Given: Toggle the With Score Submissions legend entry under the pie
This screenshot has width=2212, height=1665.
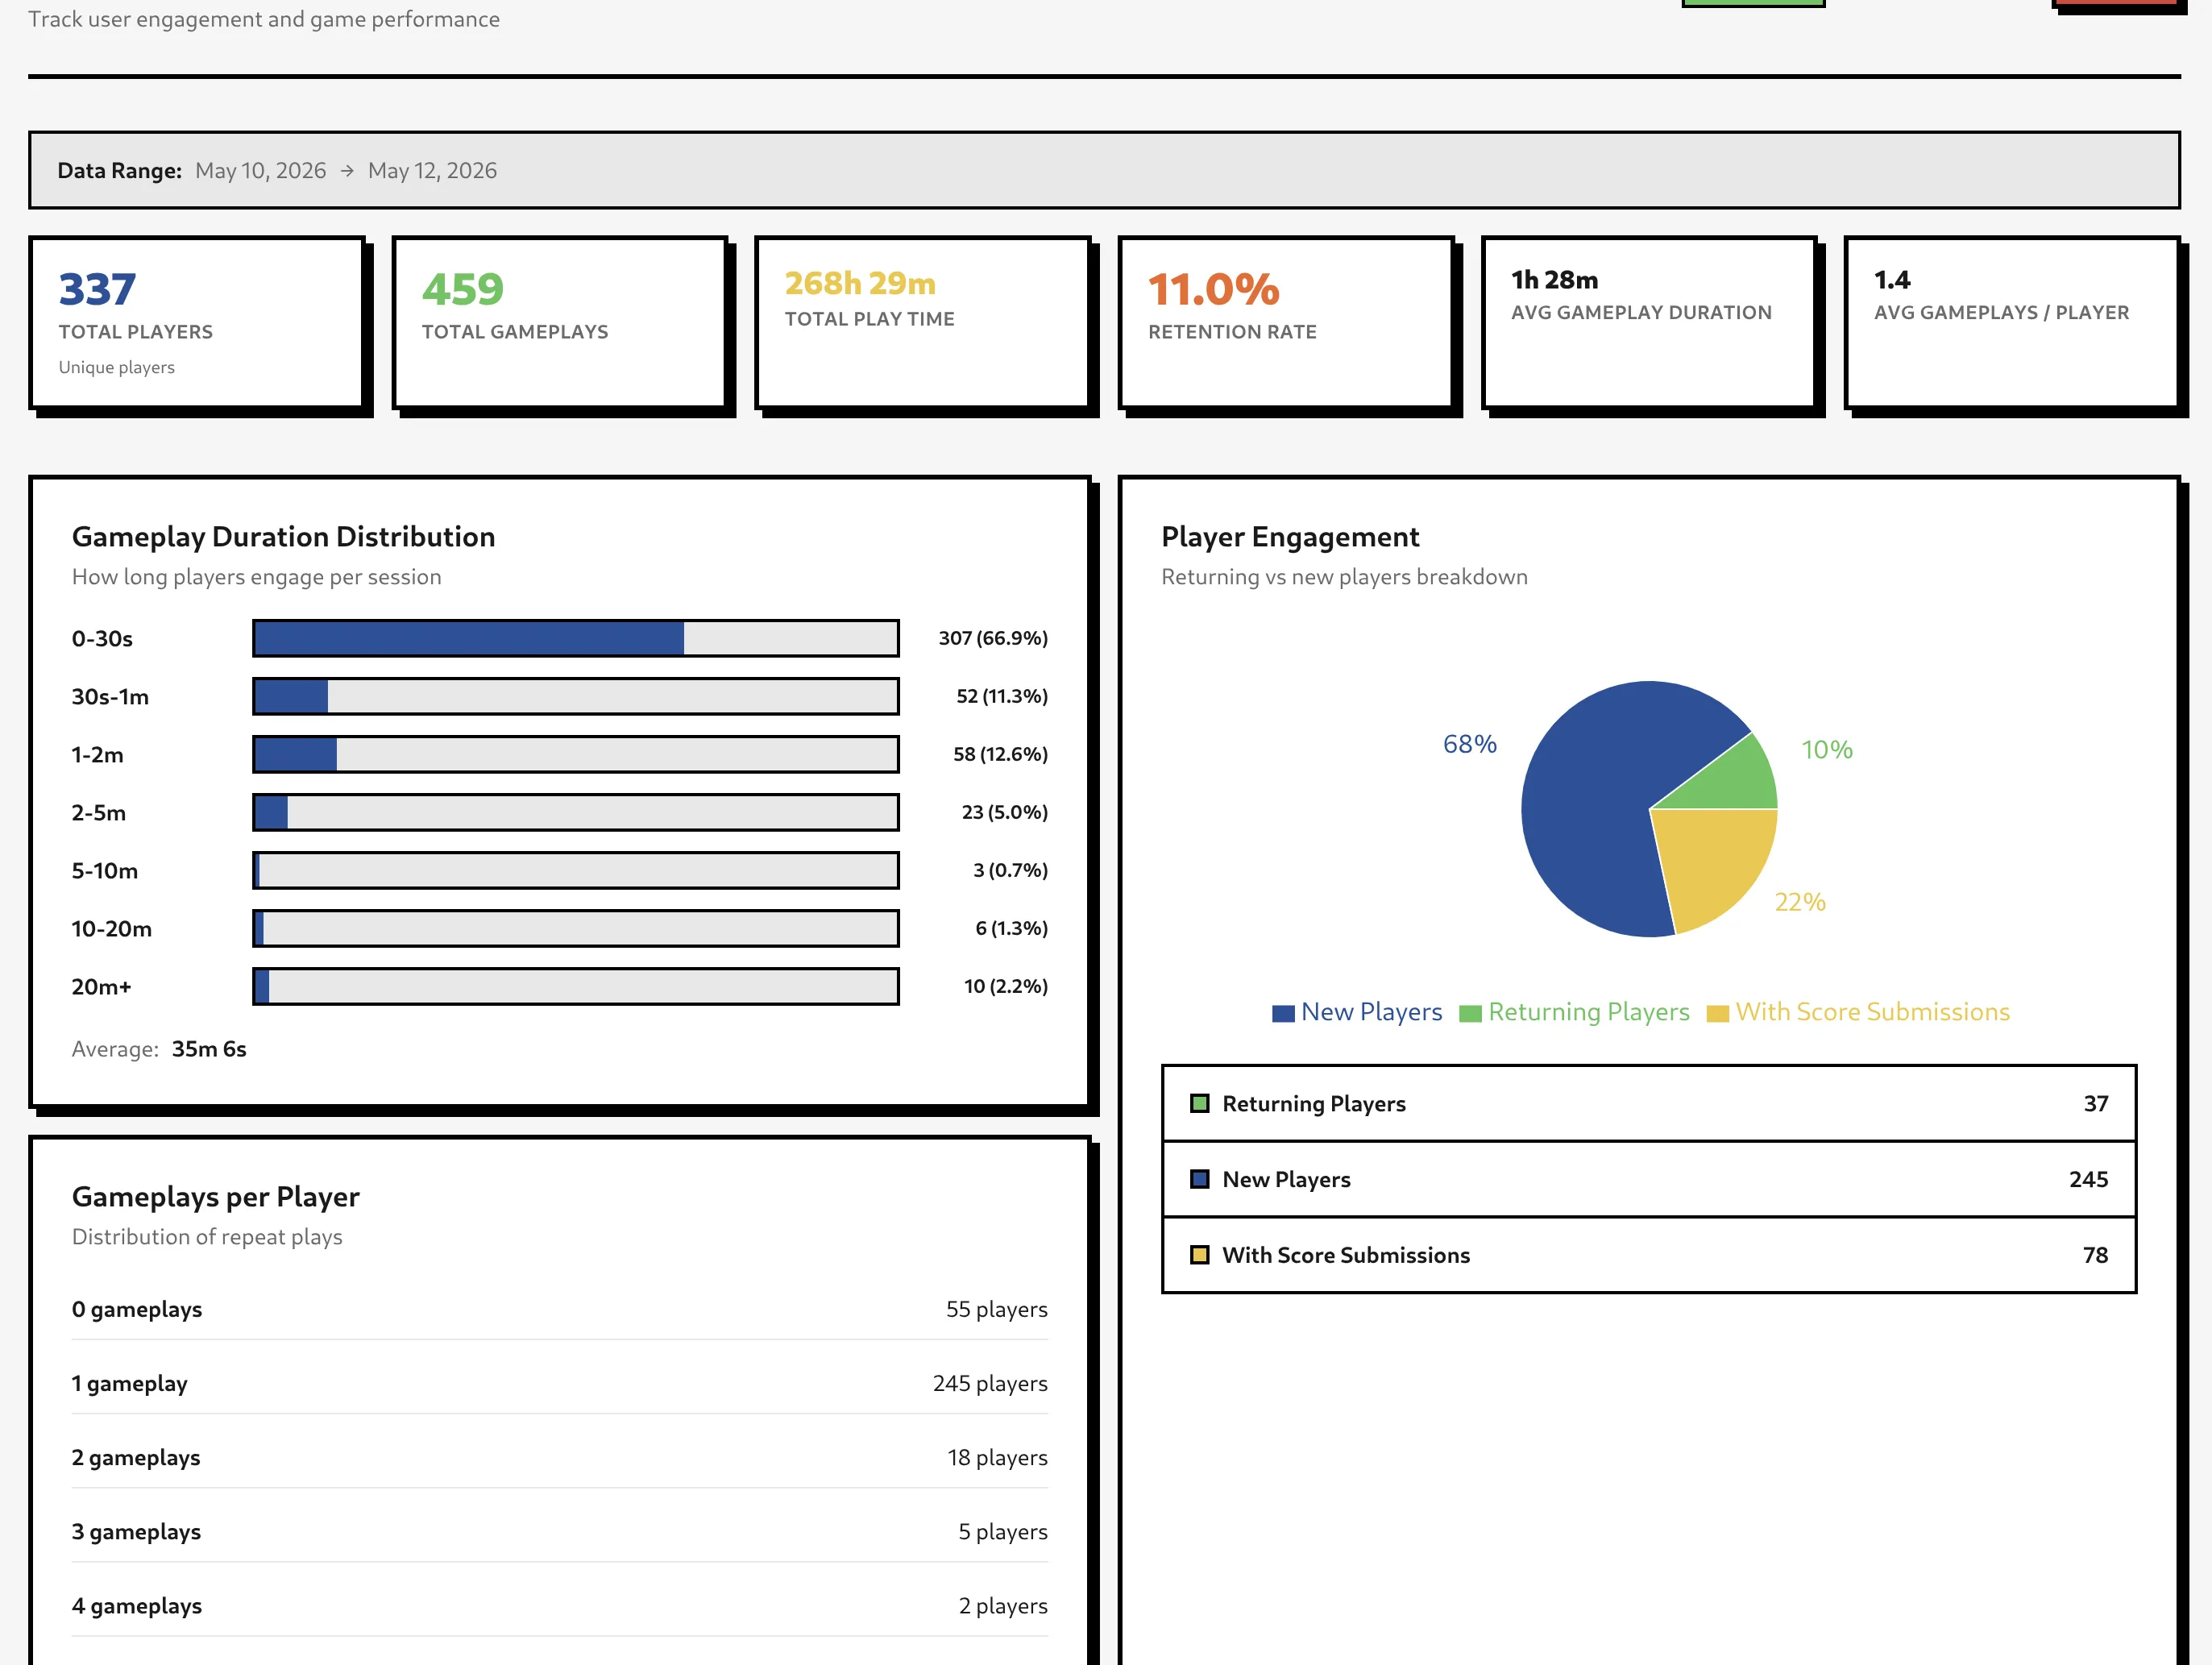Looking at the screenshot, I should click(x=1858, y=1012).
